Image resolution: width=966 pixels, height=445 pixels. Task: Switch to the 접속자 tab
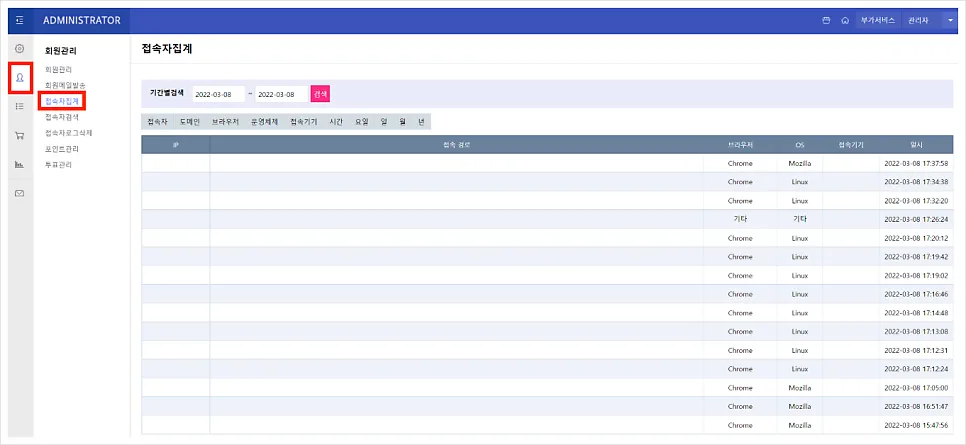coord(157,122)
